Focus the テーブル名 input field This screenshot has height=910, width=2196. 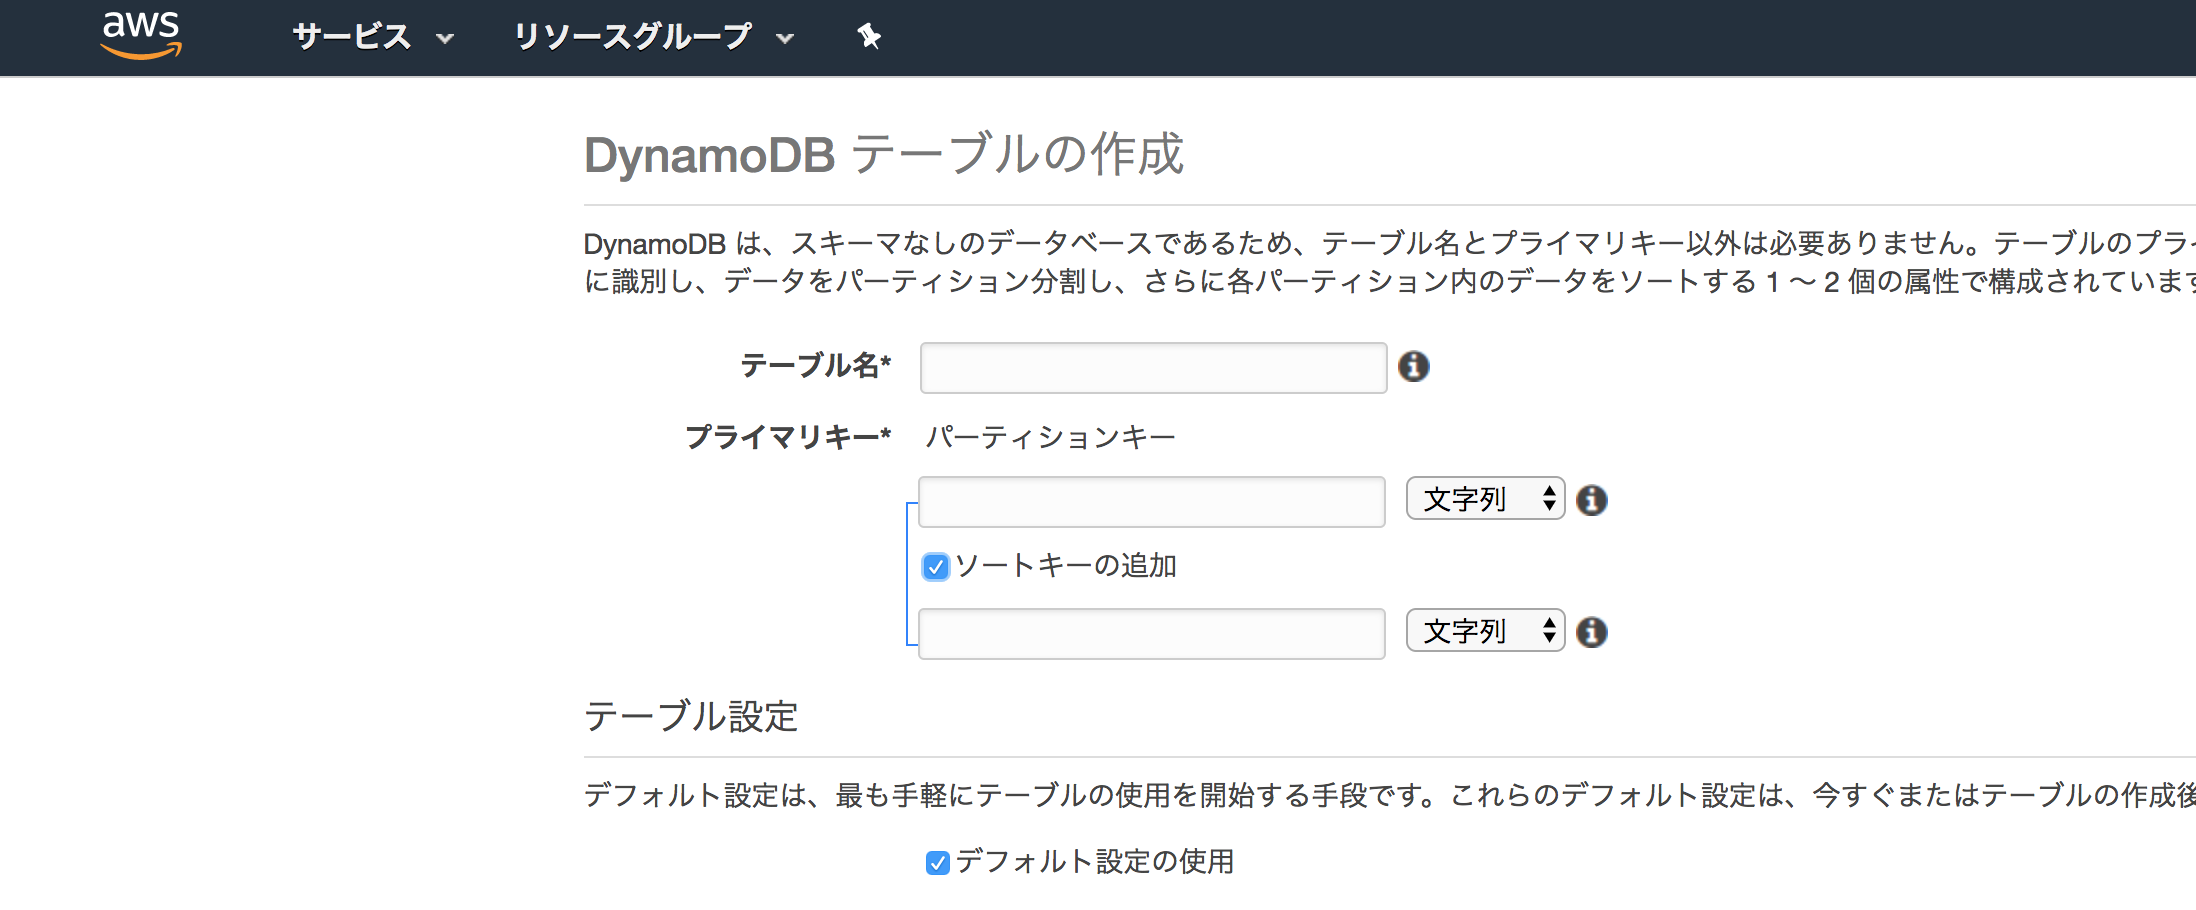(1153, 368)
